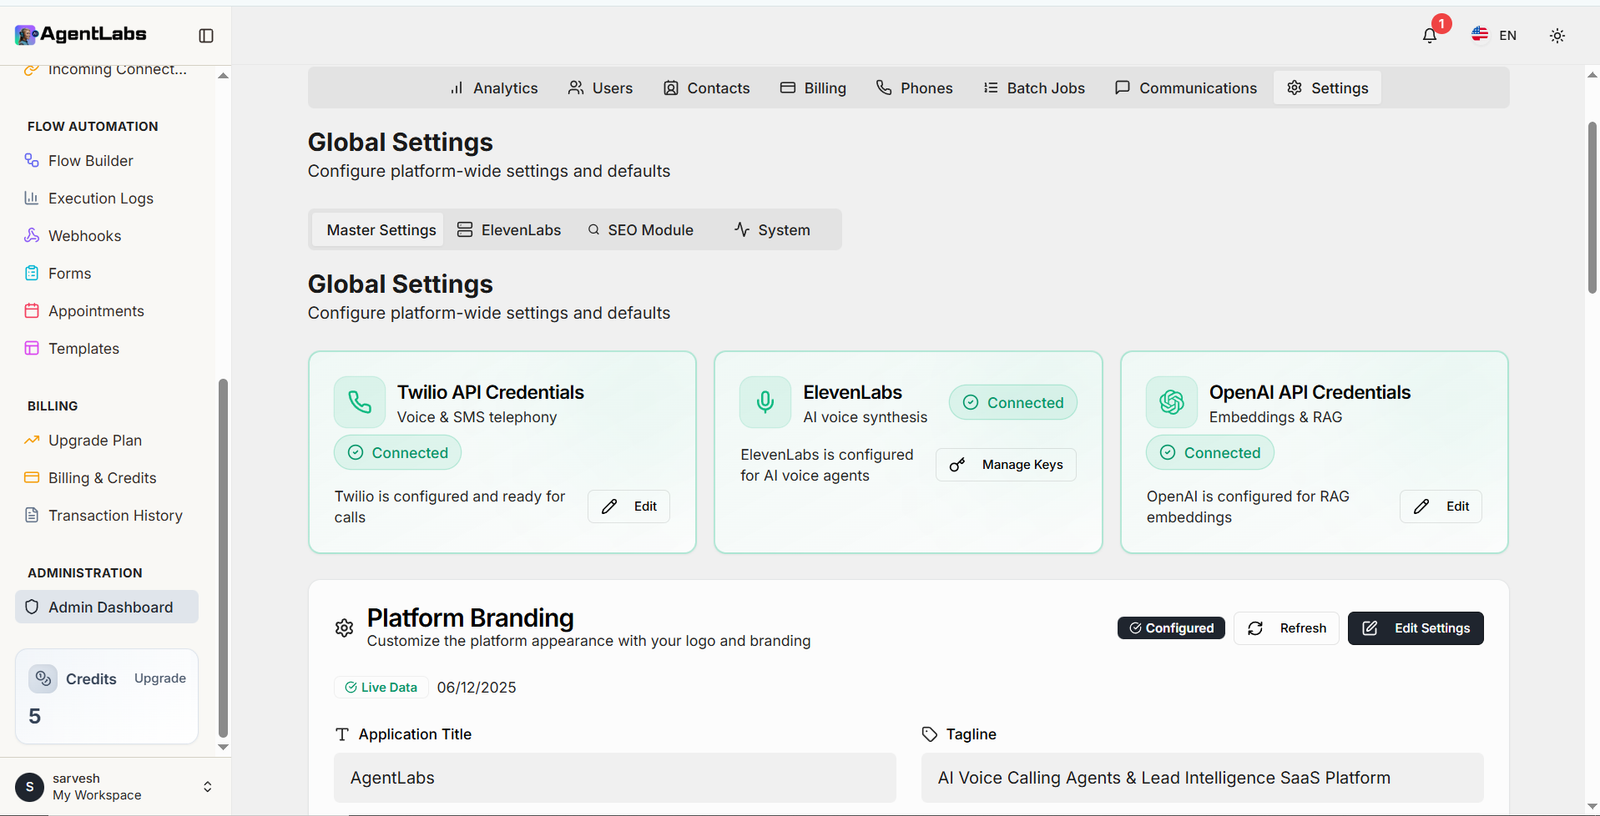The width and height of the screenshot is (1600, 816).
Task: Click the Admin Dashboard shield icon
Action: [x=32, y=607]
